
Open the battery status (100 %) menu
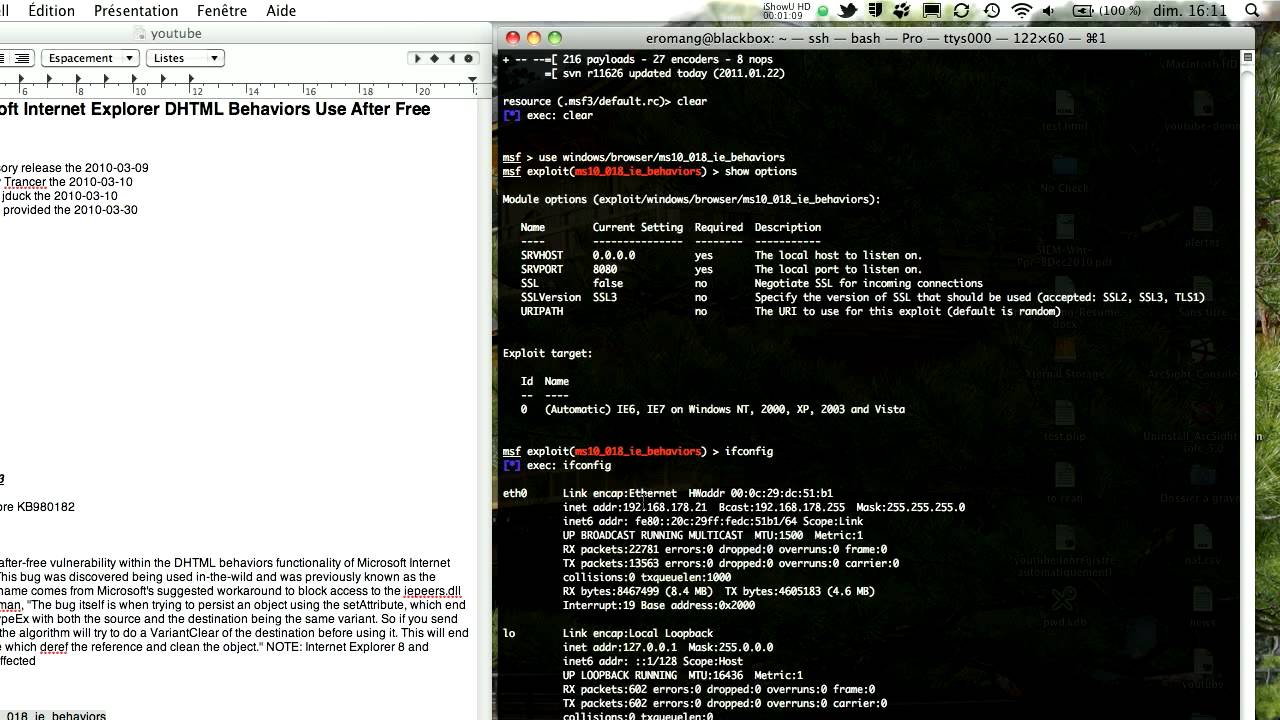1107,10
